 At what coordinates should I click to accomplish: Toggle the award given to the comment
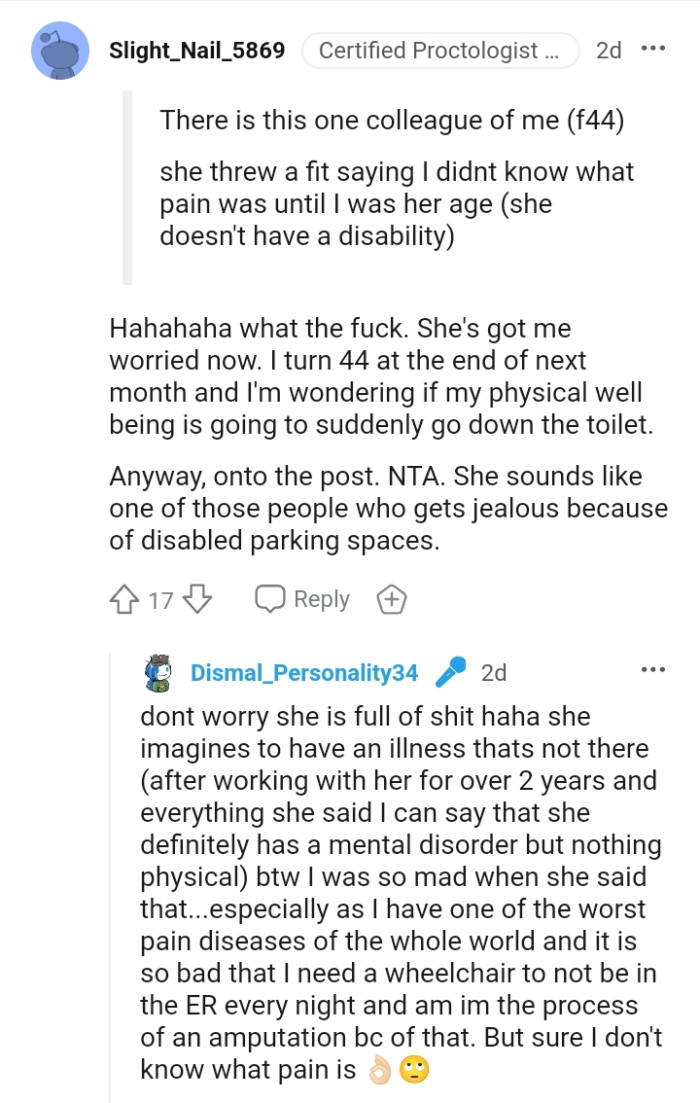coord(392,598)
